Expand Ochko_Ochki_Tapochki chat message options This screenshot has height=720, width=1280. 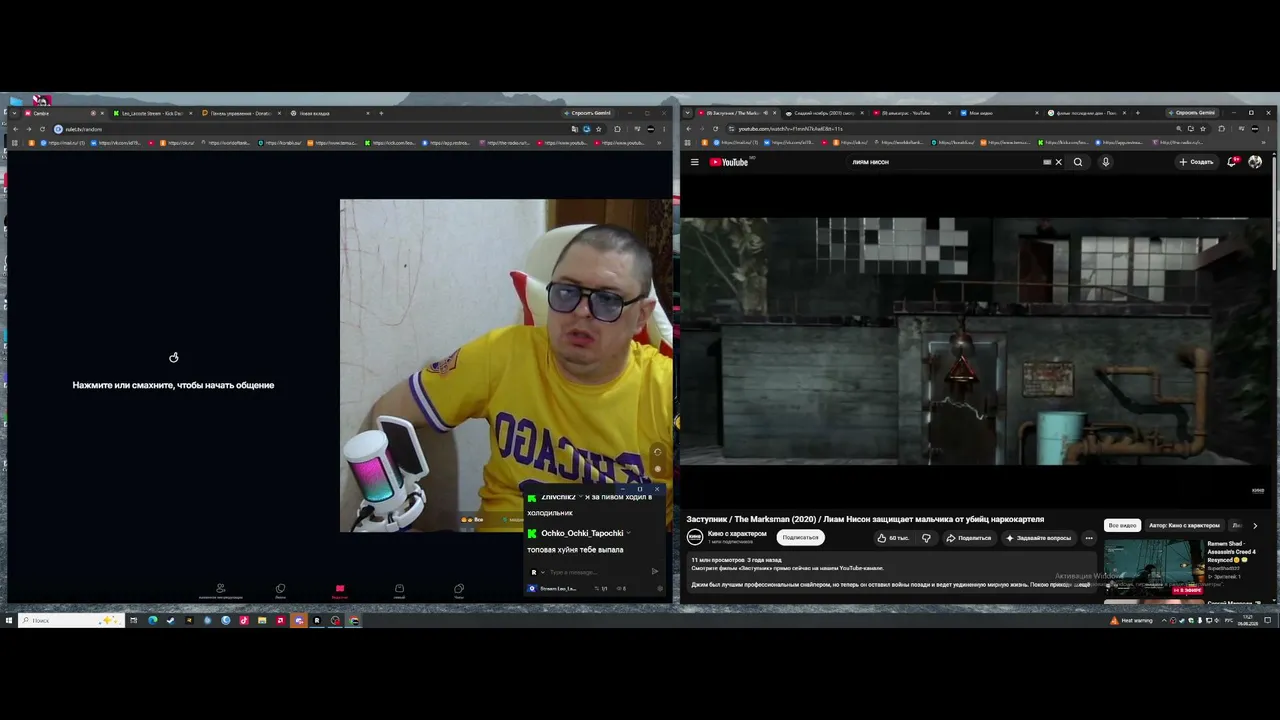[629, 533]
